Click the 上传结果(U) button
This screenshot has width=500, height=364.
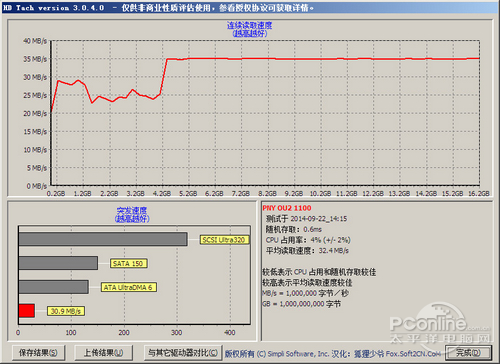(103, 352)
